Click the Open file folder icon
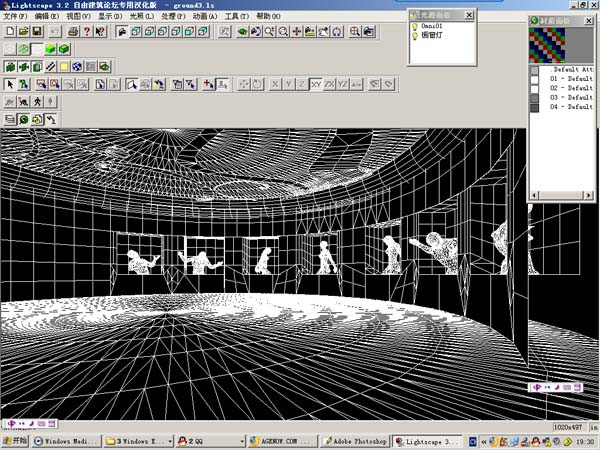600x450 pixels. tap(24, 31)
